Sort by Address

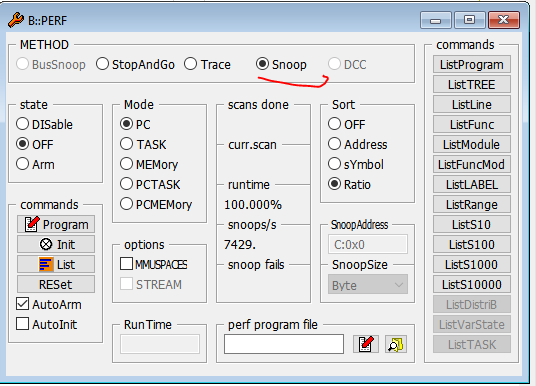tap(358, 144)
